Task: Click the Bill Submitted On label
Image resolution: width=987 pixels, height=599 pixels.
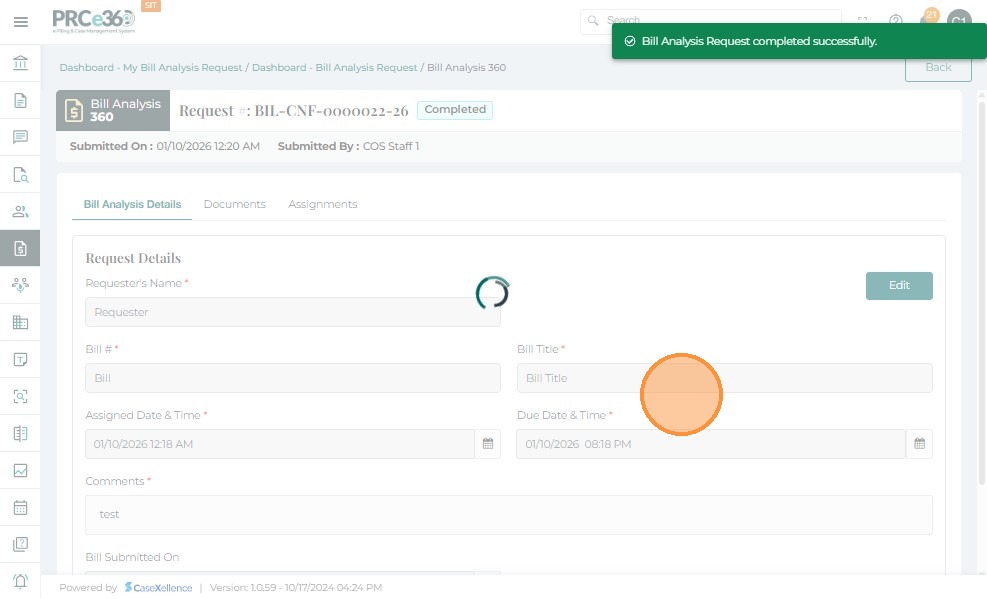Action: pyautogui.click(x=132, y=557)
